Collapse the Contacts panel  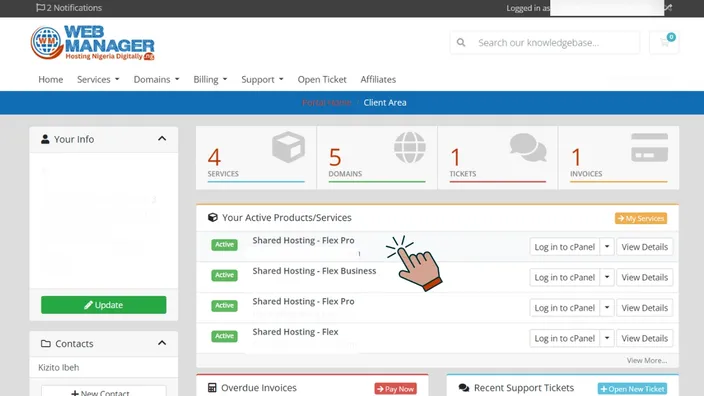coord(162,343)
